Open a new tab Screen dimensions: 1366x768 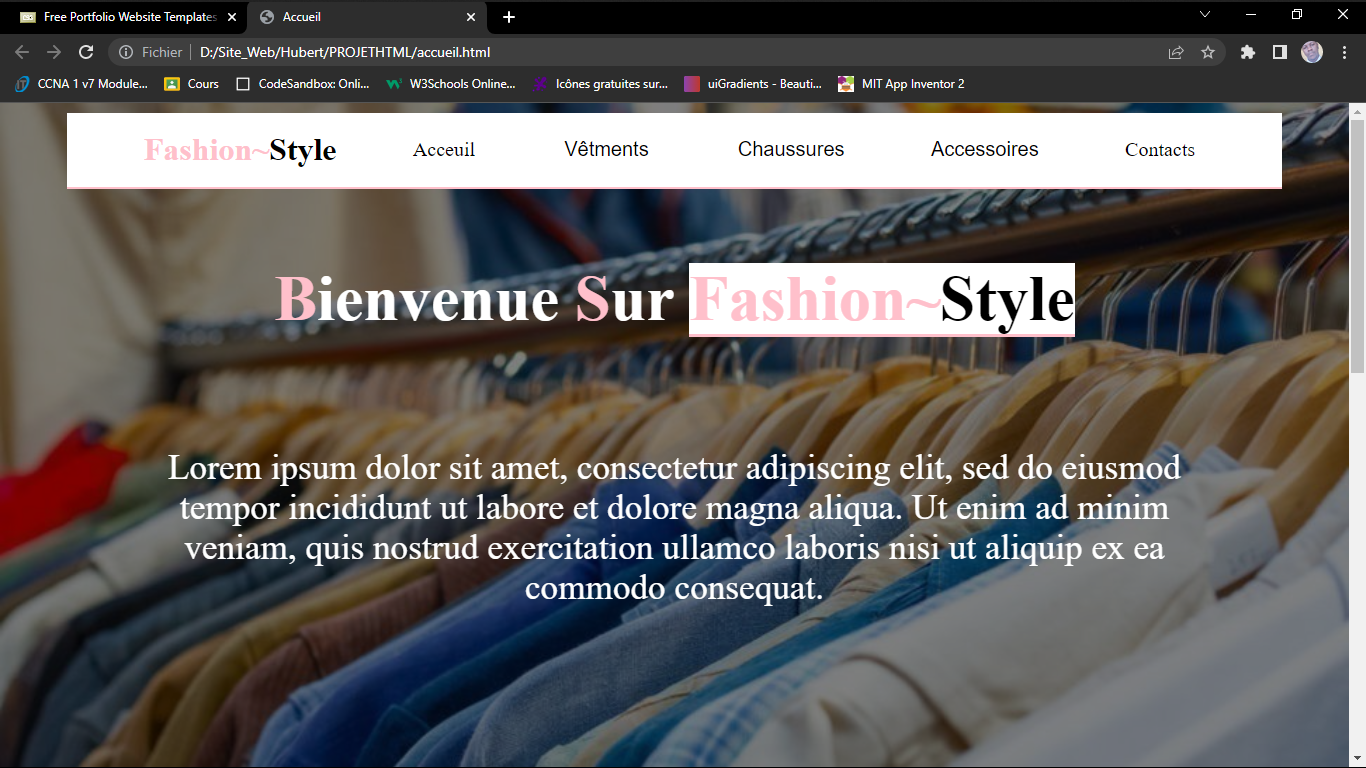click(x=509, y=17)
